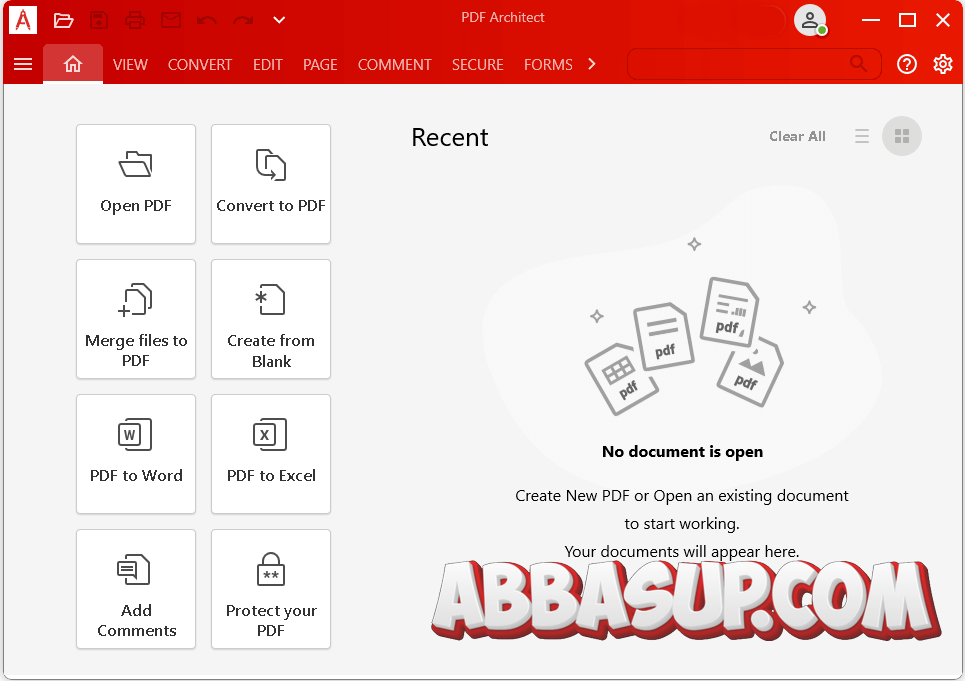
Task: Click the Save icon in title bar
Action: click(98, 20)
